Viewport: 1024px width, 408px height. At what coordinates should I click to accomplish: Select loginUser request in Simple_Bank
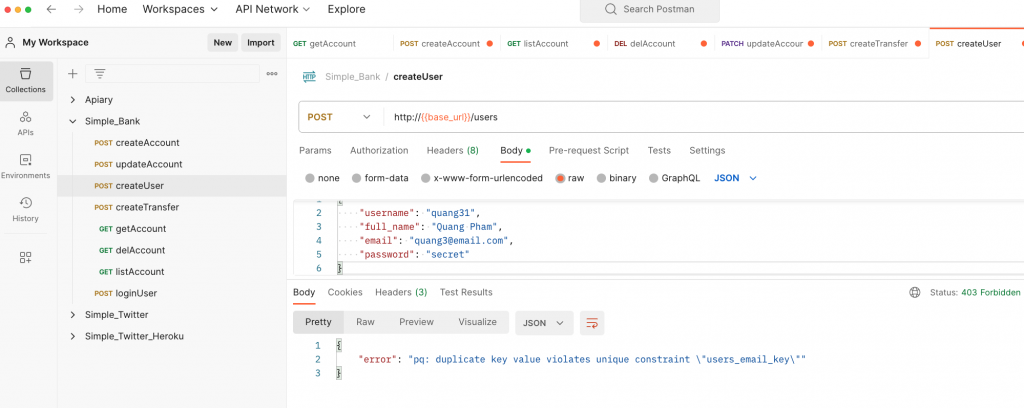click(137, 293)
